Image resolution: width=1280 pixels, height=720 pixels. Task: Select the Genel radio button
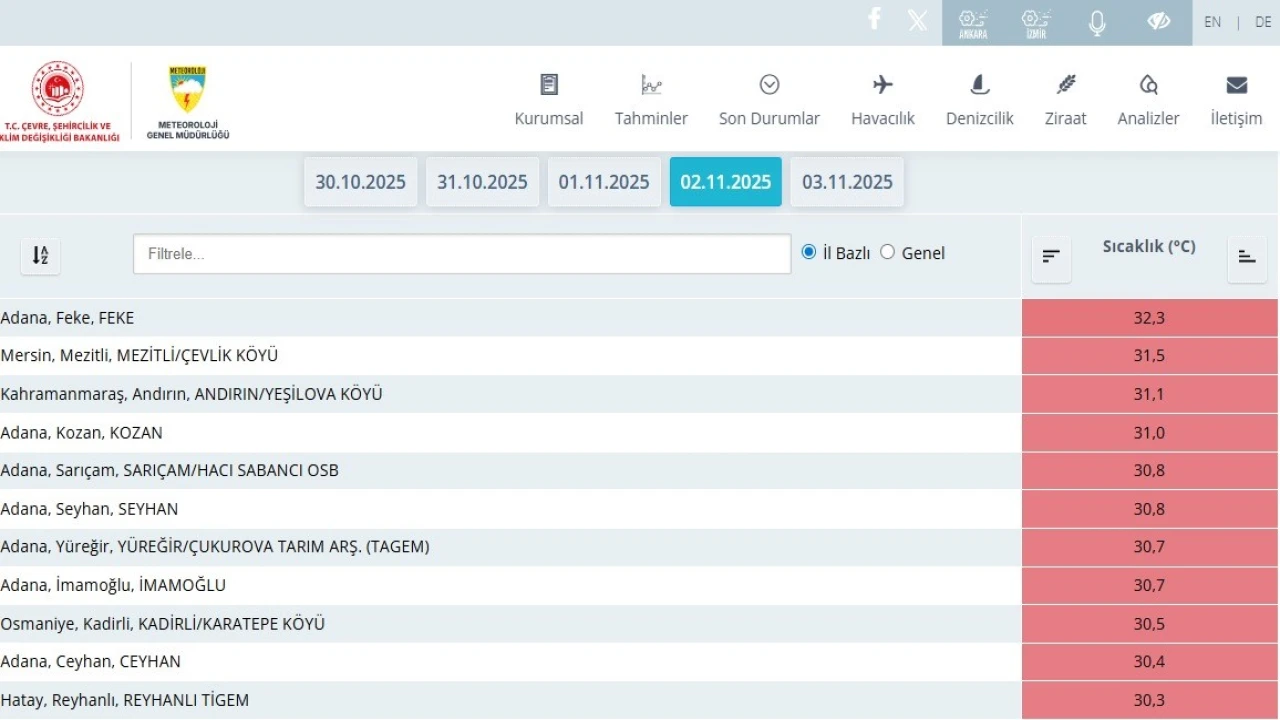click(888, 252)
